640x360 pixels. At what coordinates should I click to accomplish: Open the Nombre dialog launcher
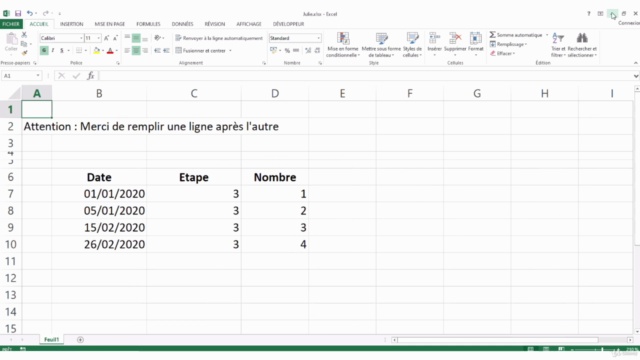click(320, 63)
